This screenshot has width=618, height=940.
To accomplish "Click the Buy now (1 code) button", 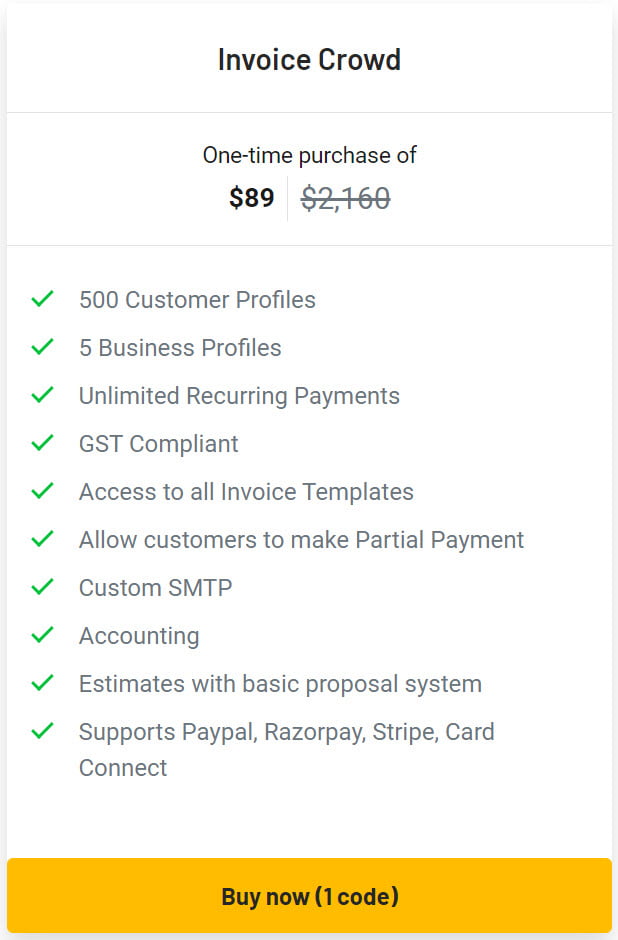I will pyautogui.click(x=309, y=896).
